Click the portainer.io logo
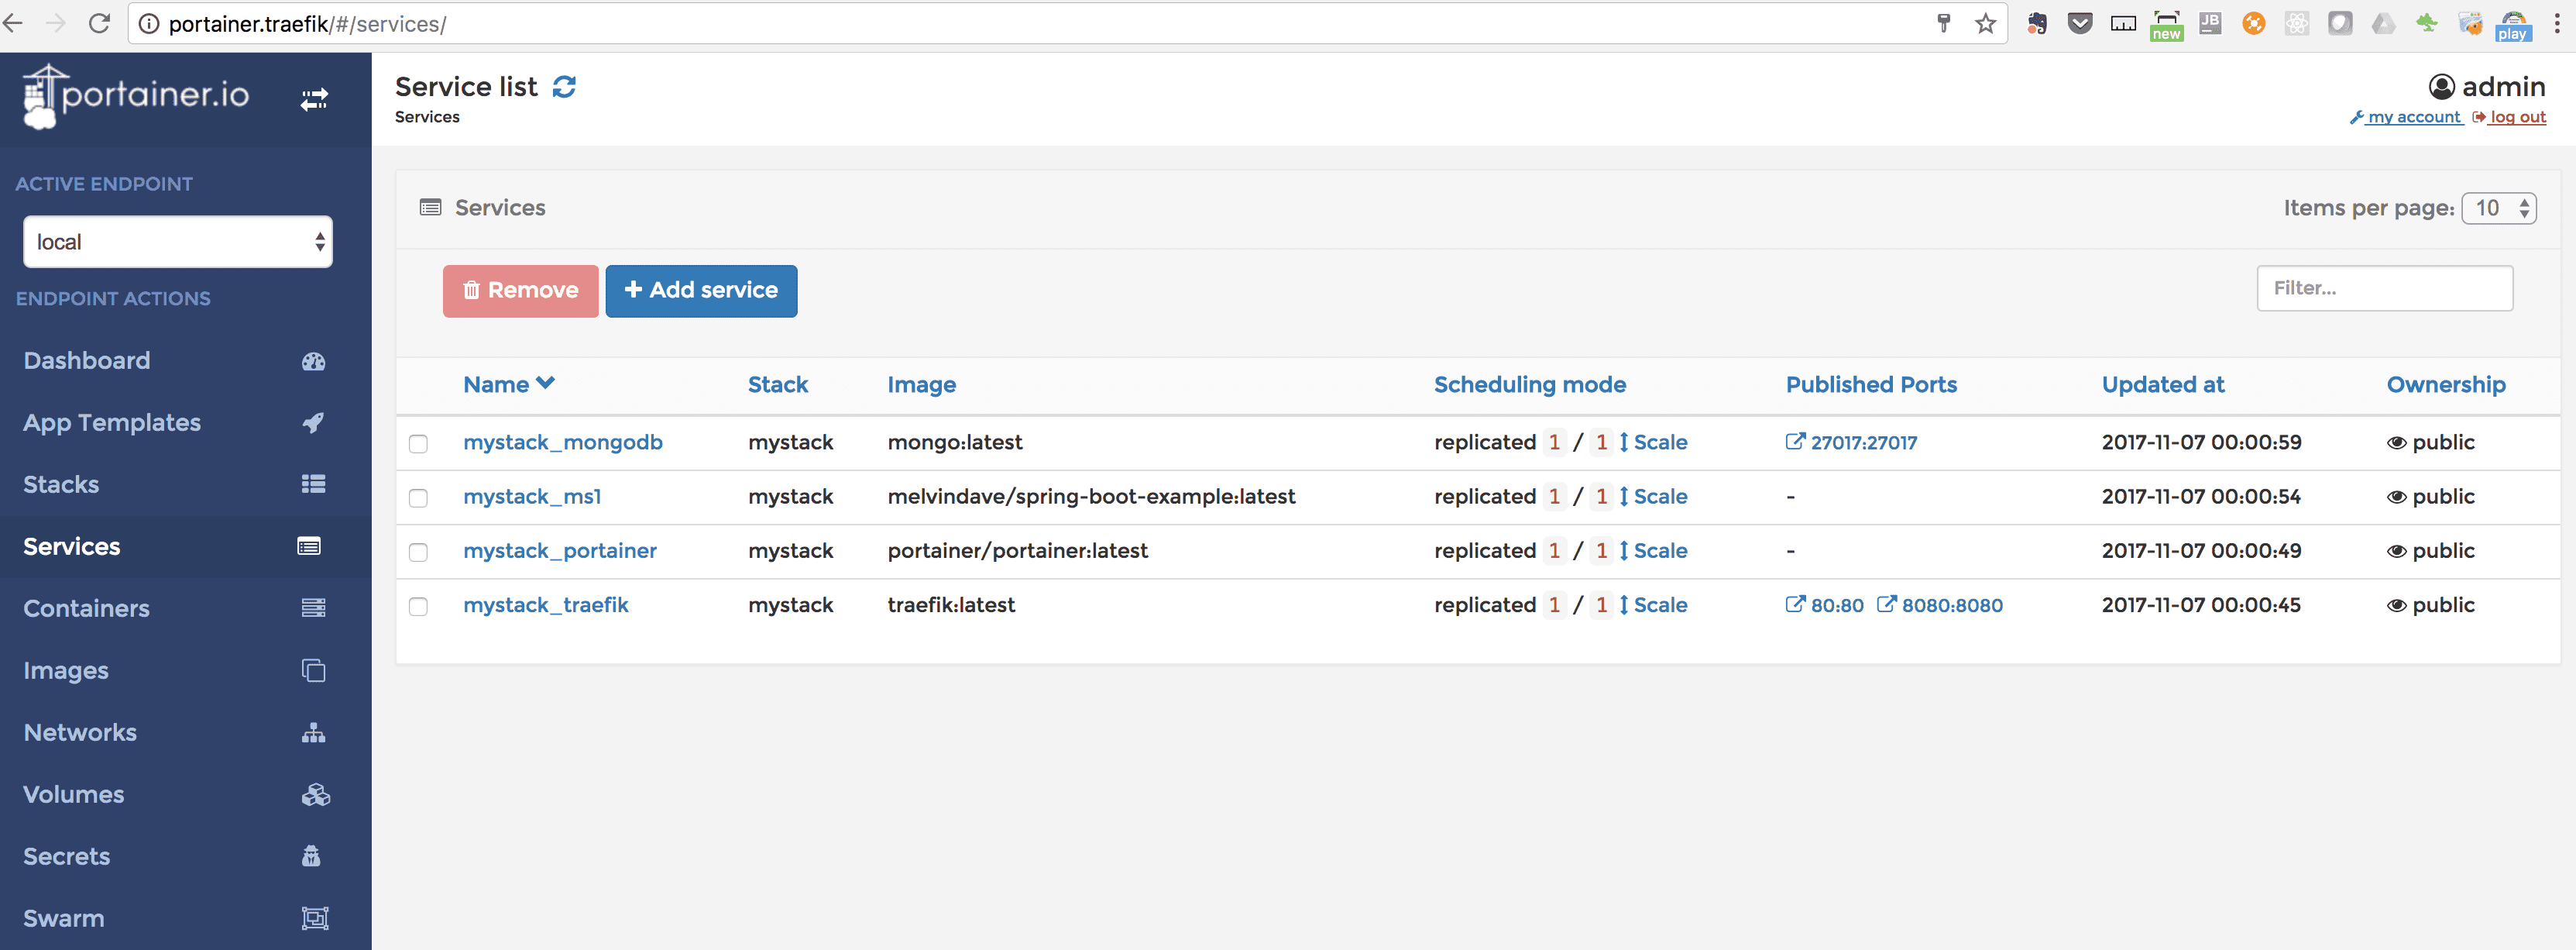The image size is (2576, 950). click(136, 96)
